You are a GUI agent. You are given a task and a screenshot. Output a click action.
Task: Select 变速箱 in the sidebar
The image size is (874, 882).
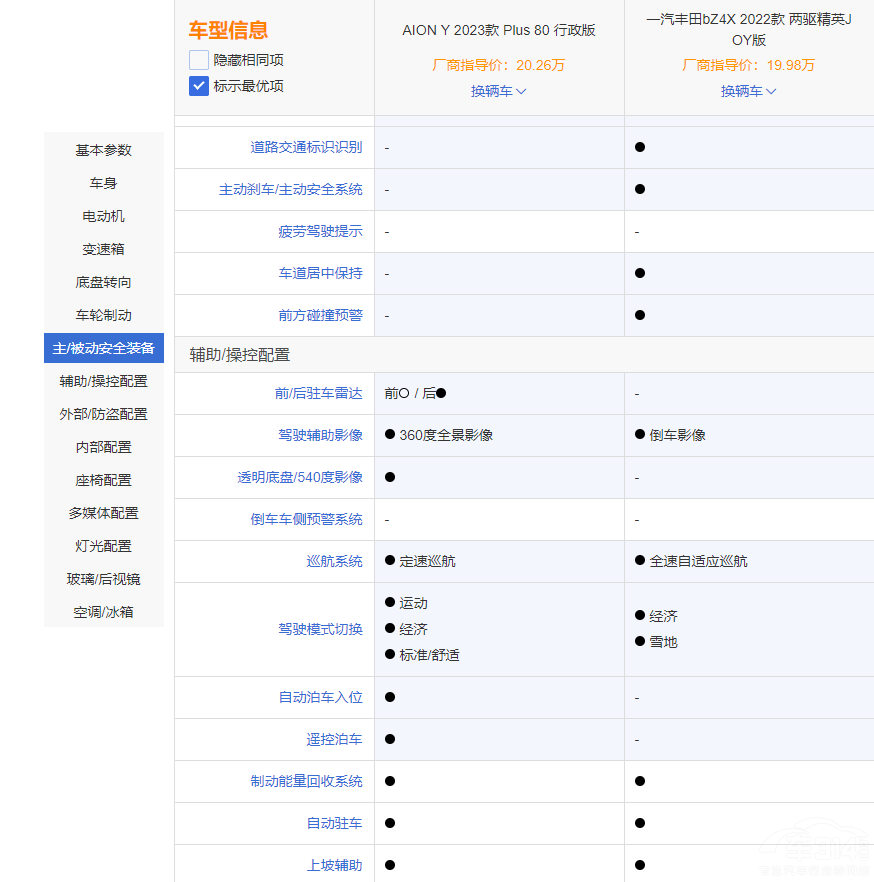point(103,249)
